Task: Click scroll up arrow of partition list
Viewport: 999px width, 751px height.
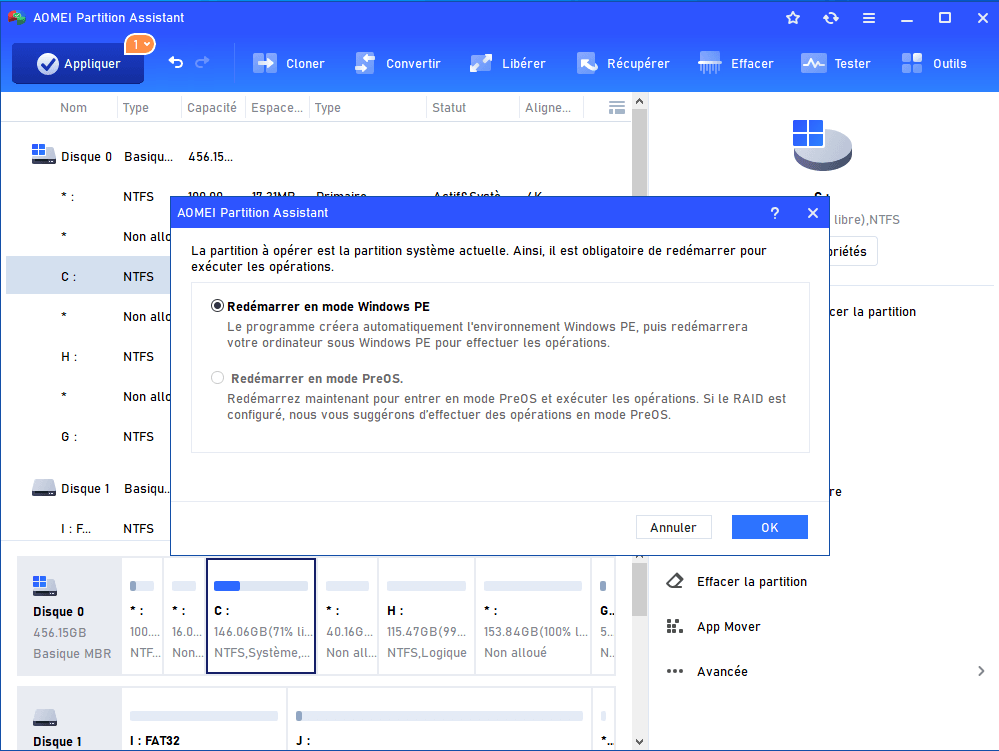Action: pos(640,101)
